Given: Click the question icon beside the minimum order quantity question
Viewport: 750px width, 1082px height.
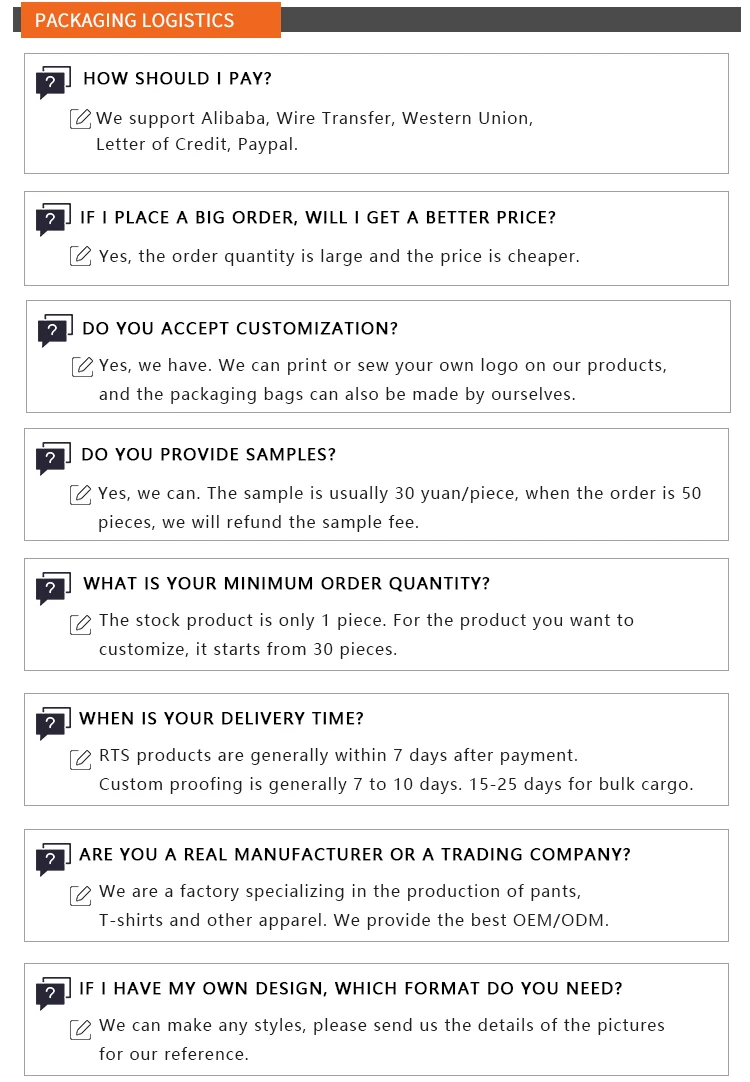Looking at the screenshot, I should pos(53,588).
